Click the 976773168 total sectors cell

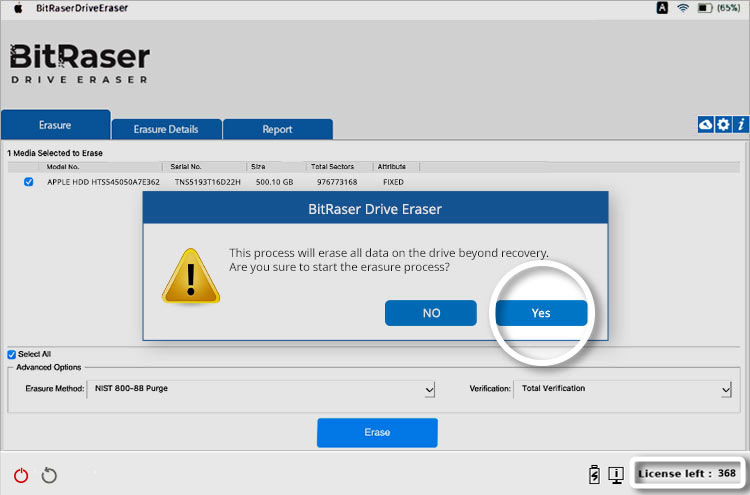(337, 182)
